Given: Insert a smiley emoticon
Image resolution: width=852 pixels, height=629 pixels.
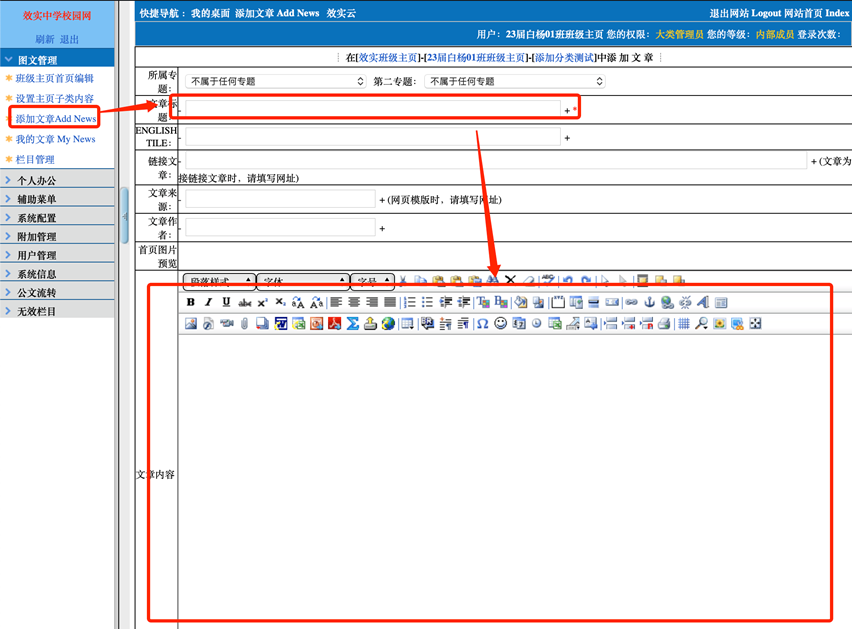Looking at the screenshot, I should 501,324.
